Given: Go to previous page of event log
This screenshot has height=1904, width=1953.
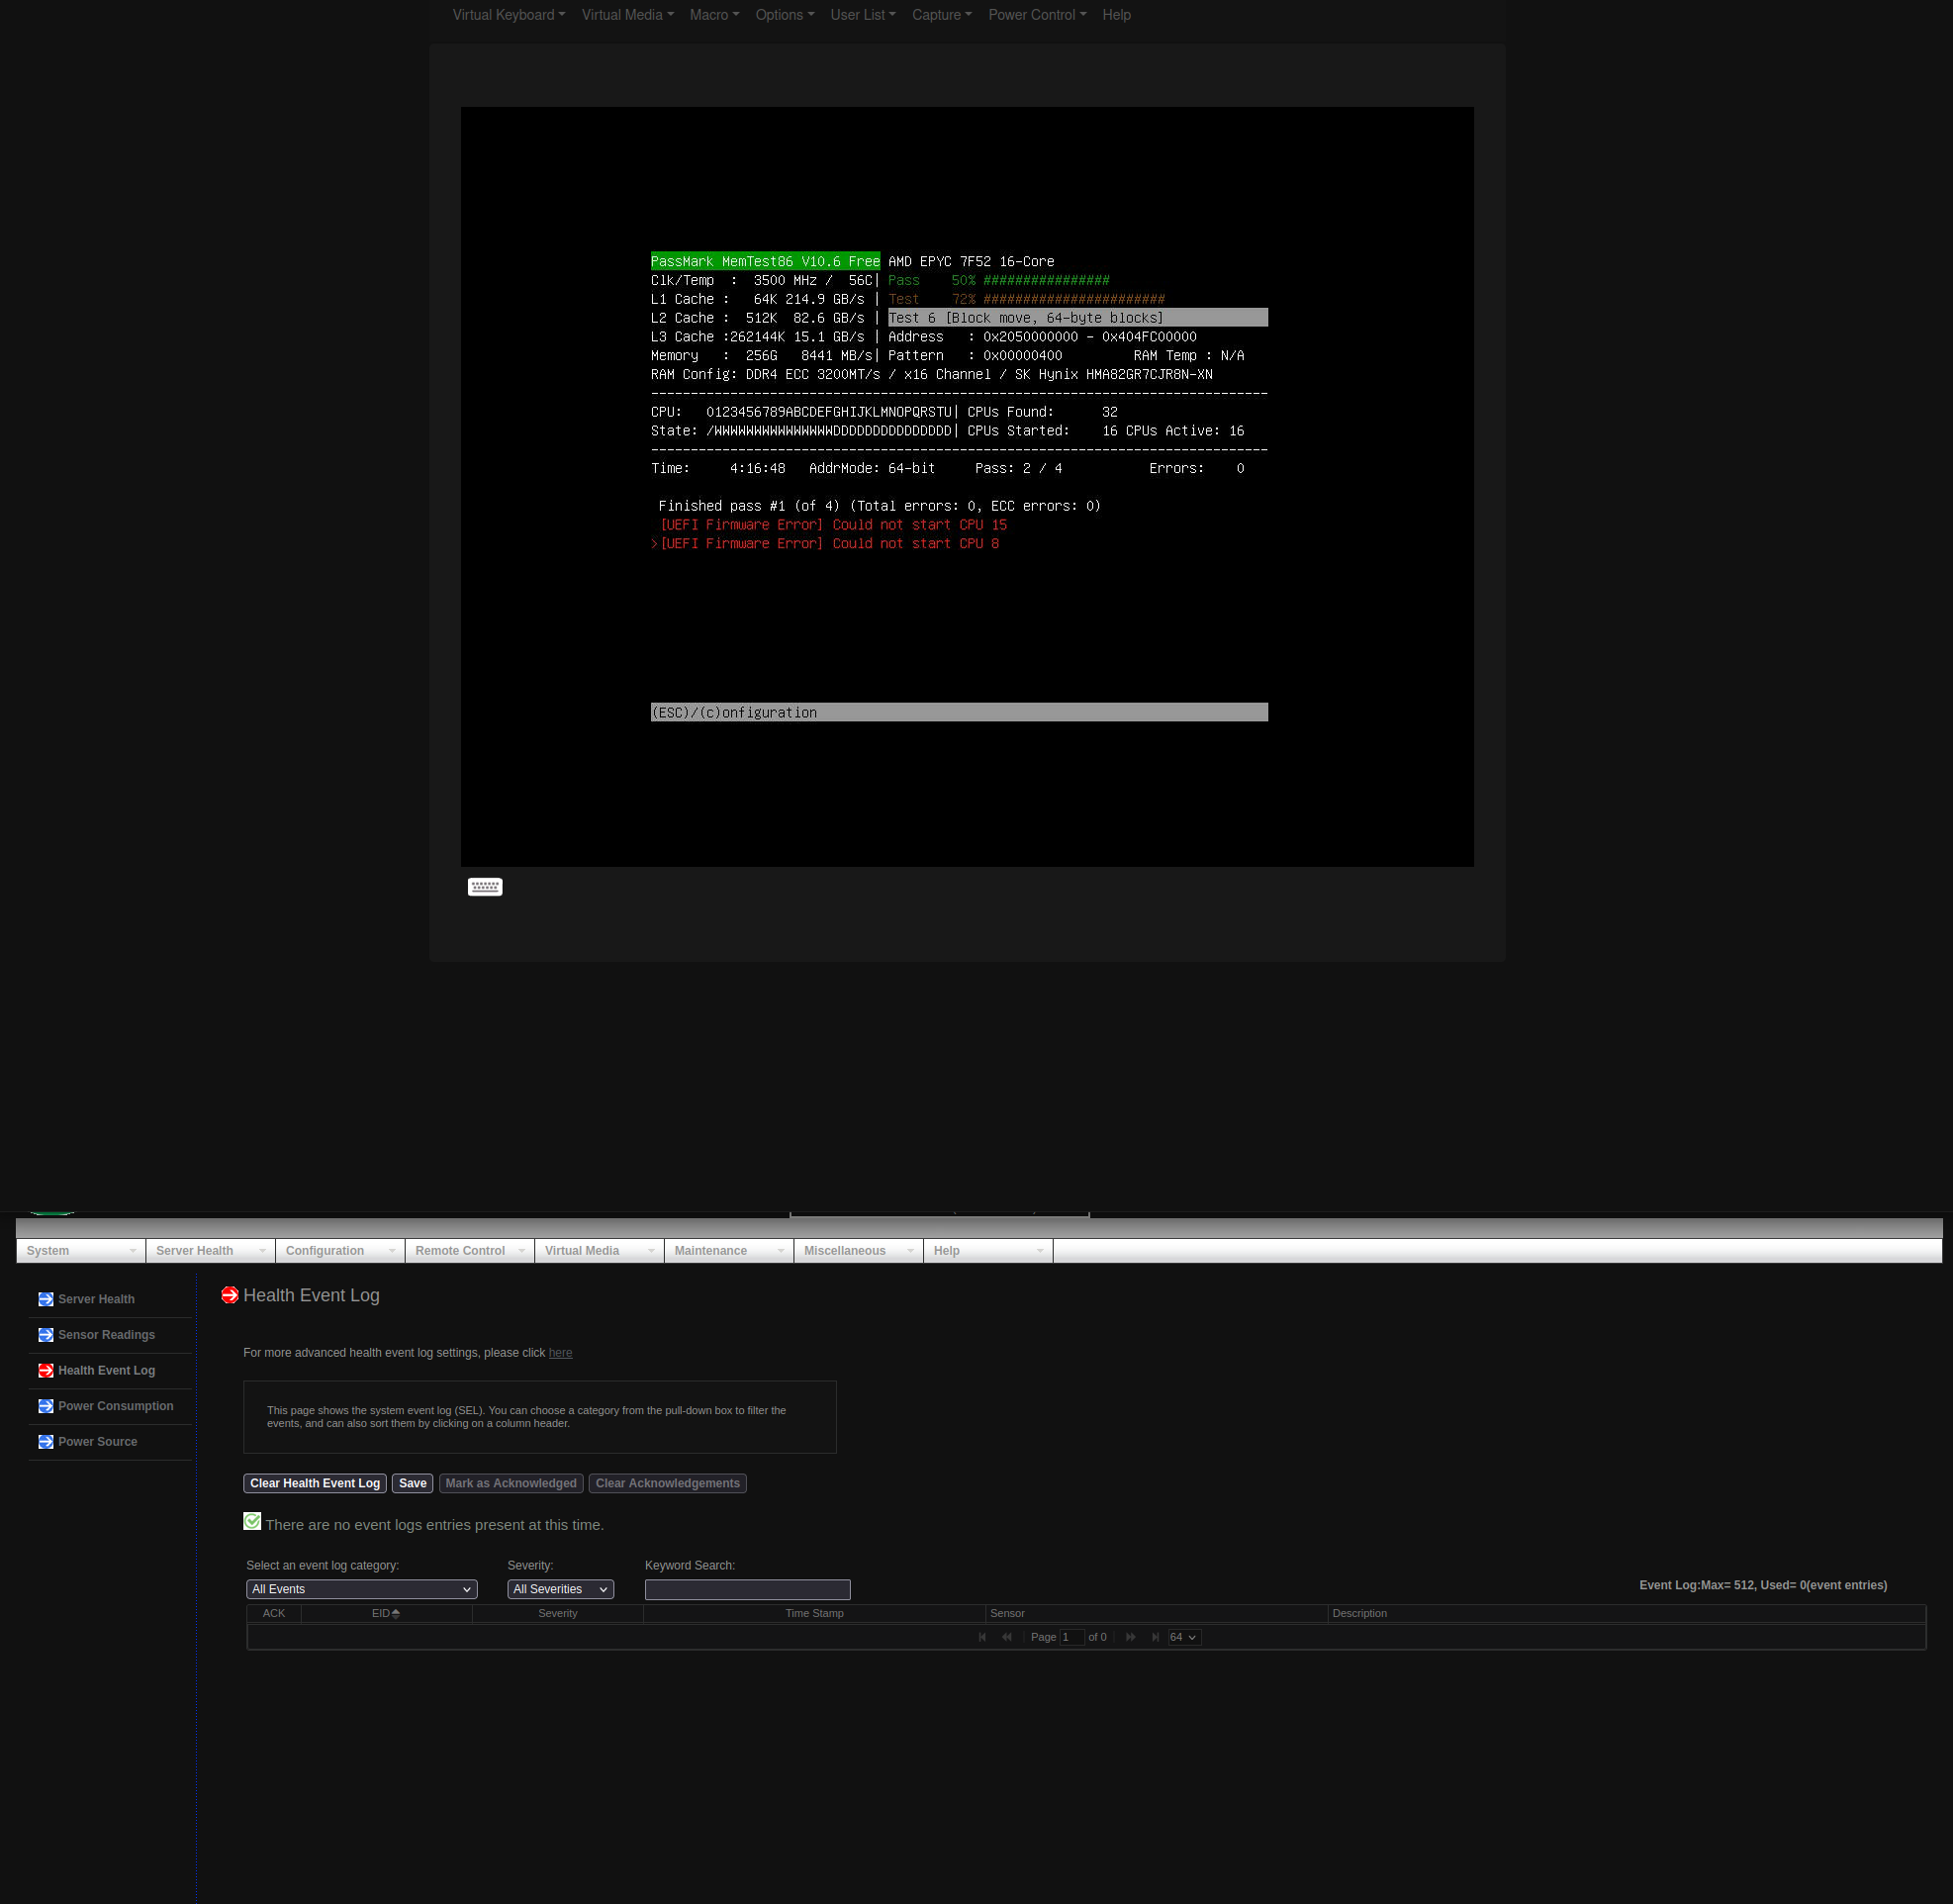Looking at the screenshot, I should 1007,1638.
